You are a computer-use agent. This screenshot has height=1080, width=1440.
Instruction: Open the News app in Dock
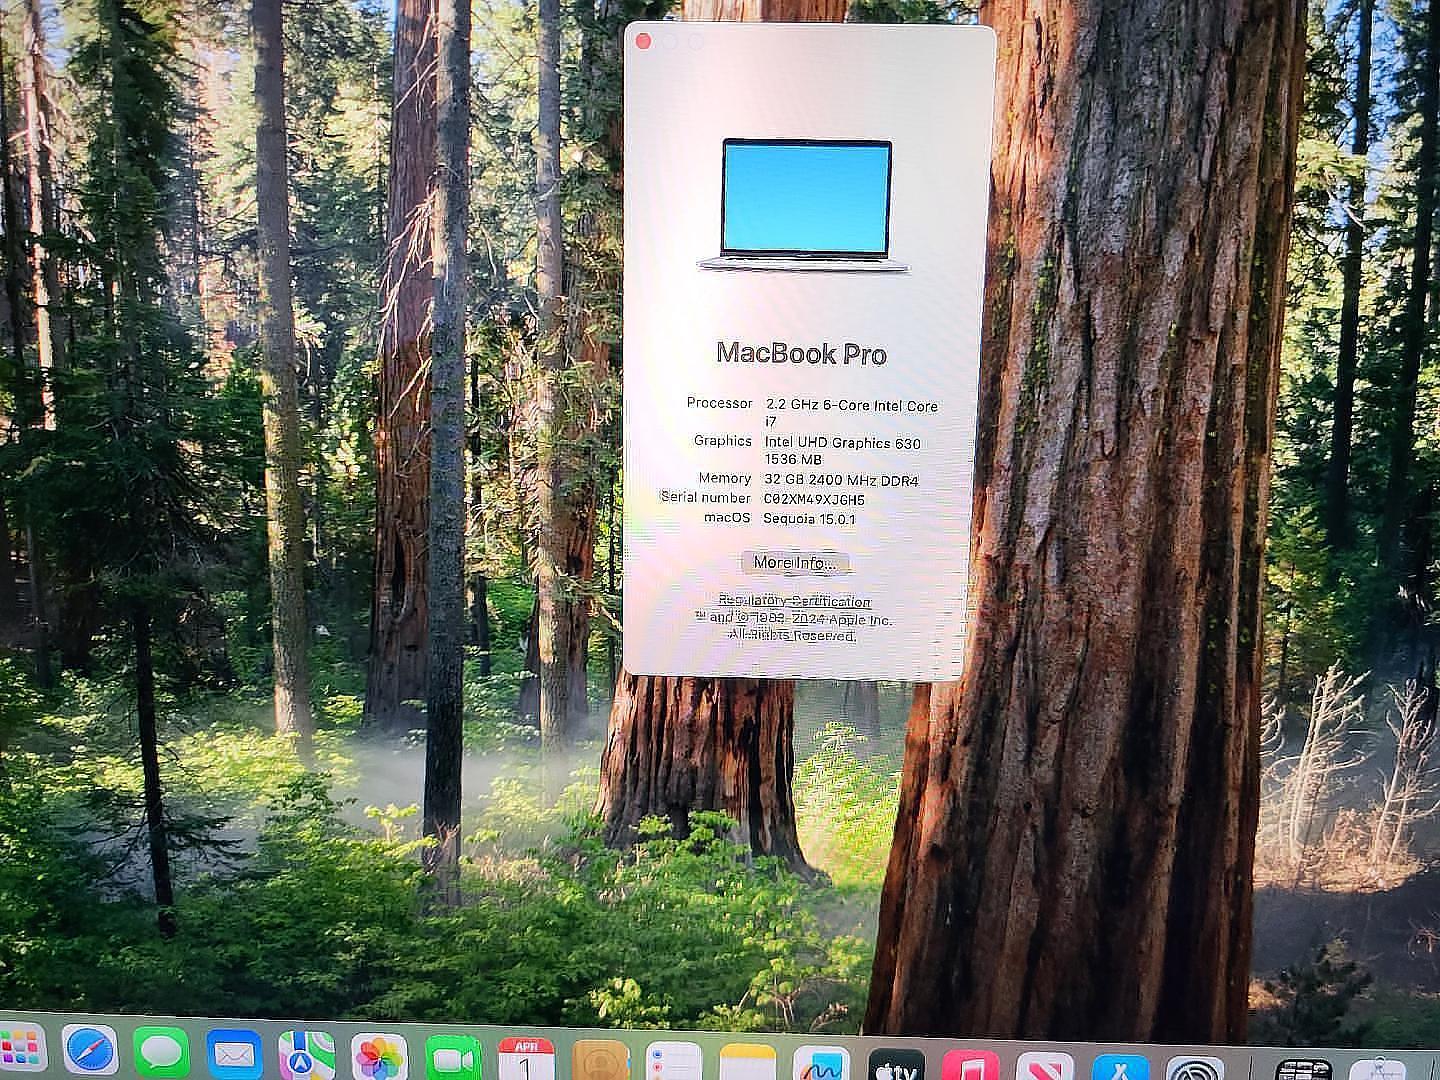point(1045,1067)
